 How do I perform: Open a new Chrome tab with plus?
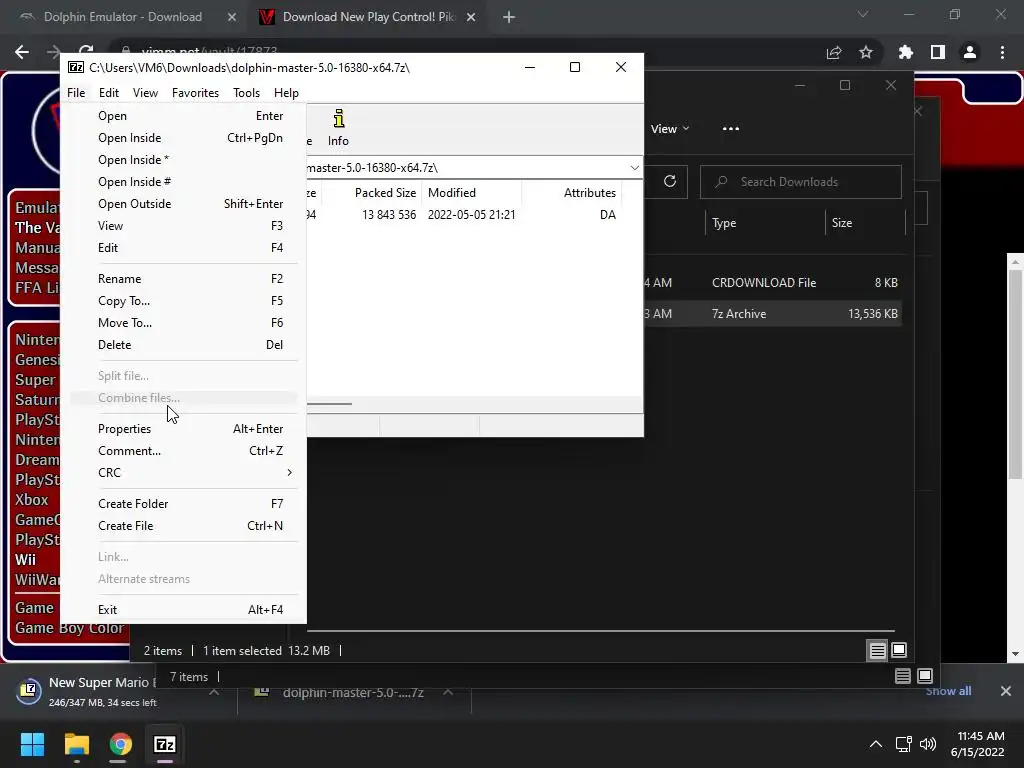tap(509, 17)
